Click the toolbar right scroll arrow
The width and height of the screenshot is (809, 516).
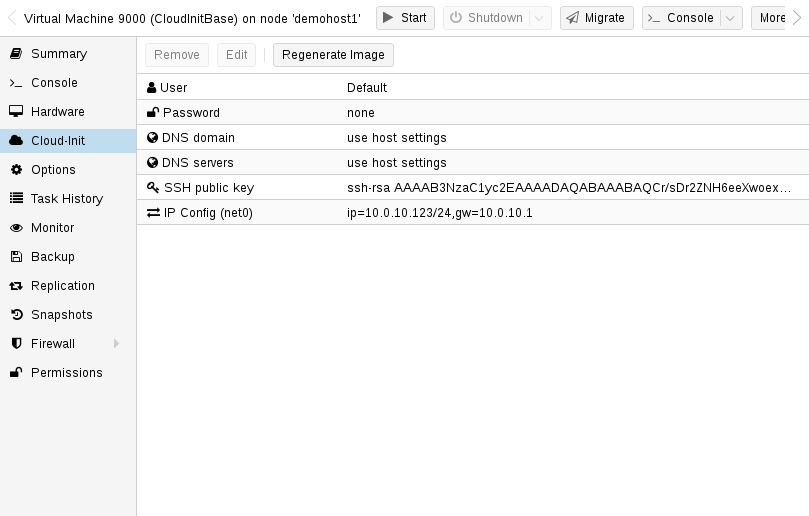coord(797,18)
